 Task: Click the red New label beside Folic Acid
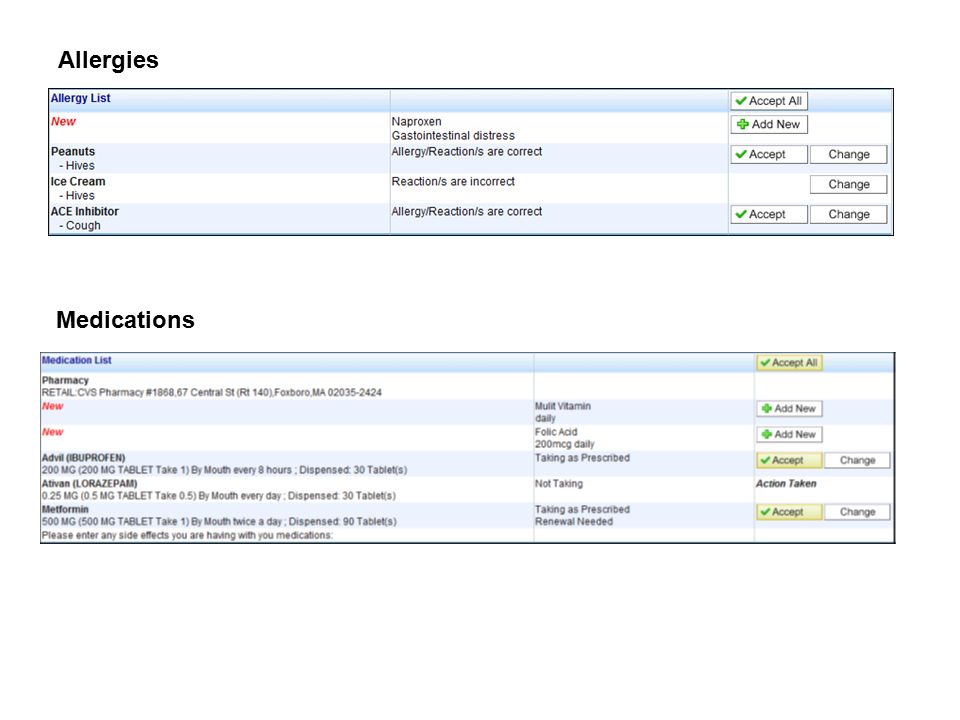tap(53, 432)
